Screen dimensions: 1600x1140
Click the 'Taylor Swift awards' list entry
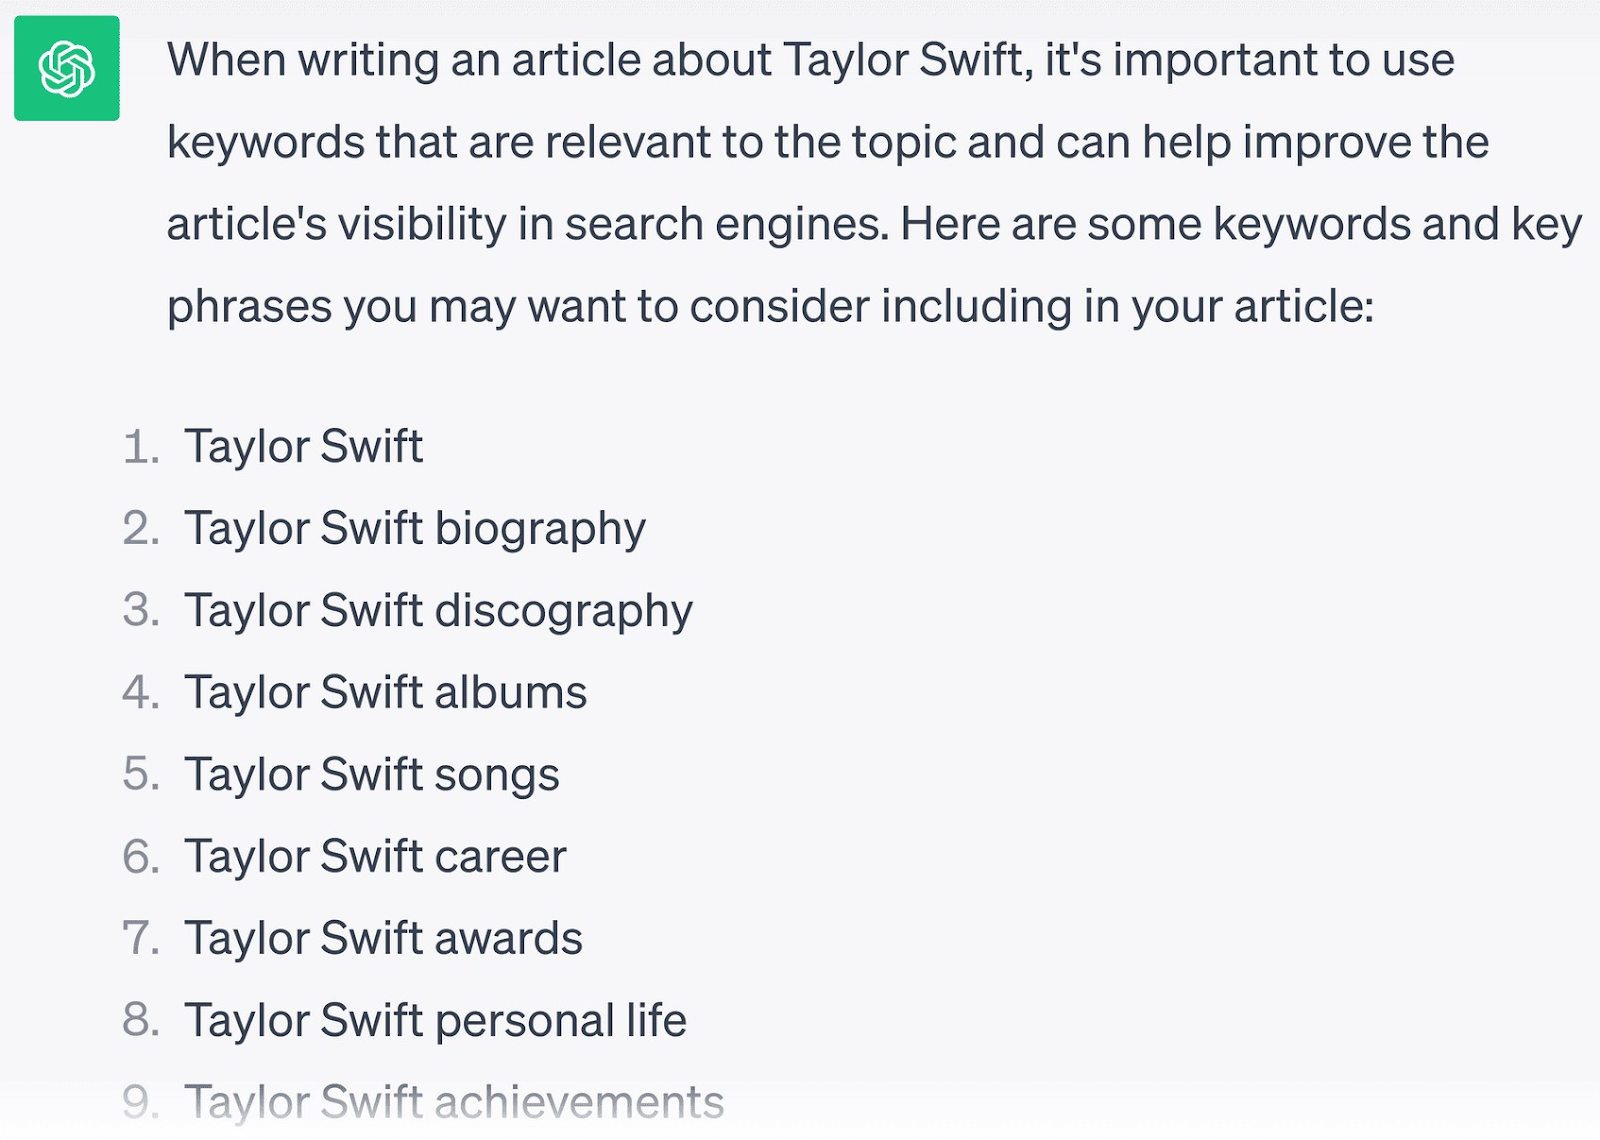tap(383, 938)
